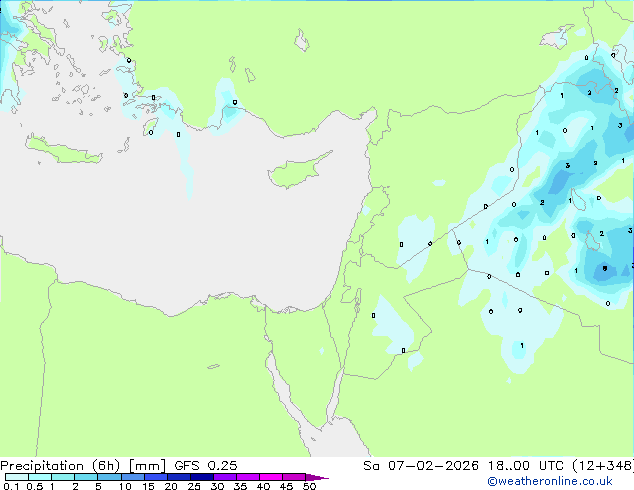Click the legend label '35'
The width and height of the screenshot is (634, 490).
coord(240,486)
